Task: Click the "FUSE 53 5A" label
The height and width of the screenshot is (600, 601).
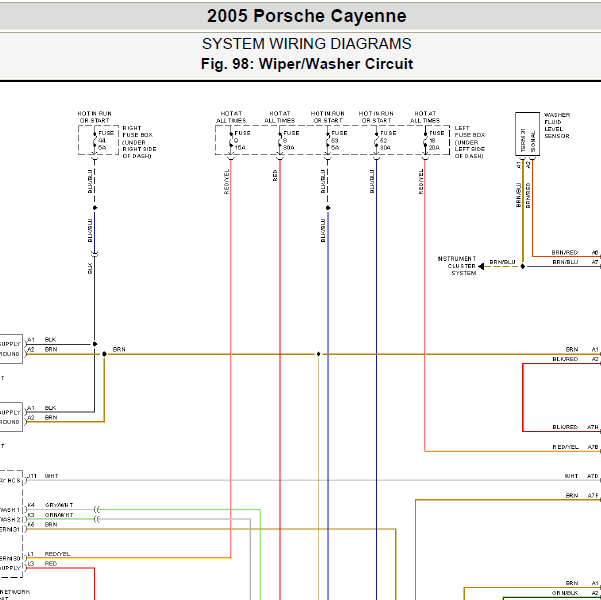Action: point(339,140)
